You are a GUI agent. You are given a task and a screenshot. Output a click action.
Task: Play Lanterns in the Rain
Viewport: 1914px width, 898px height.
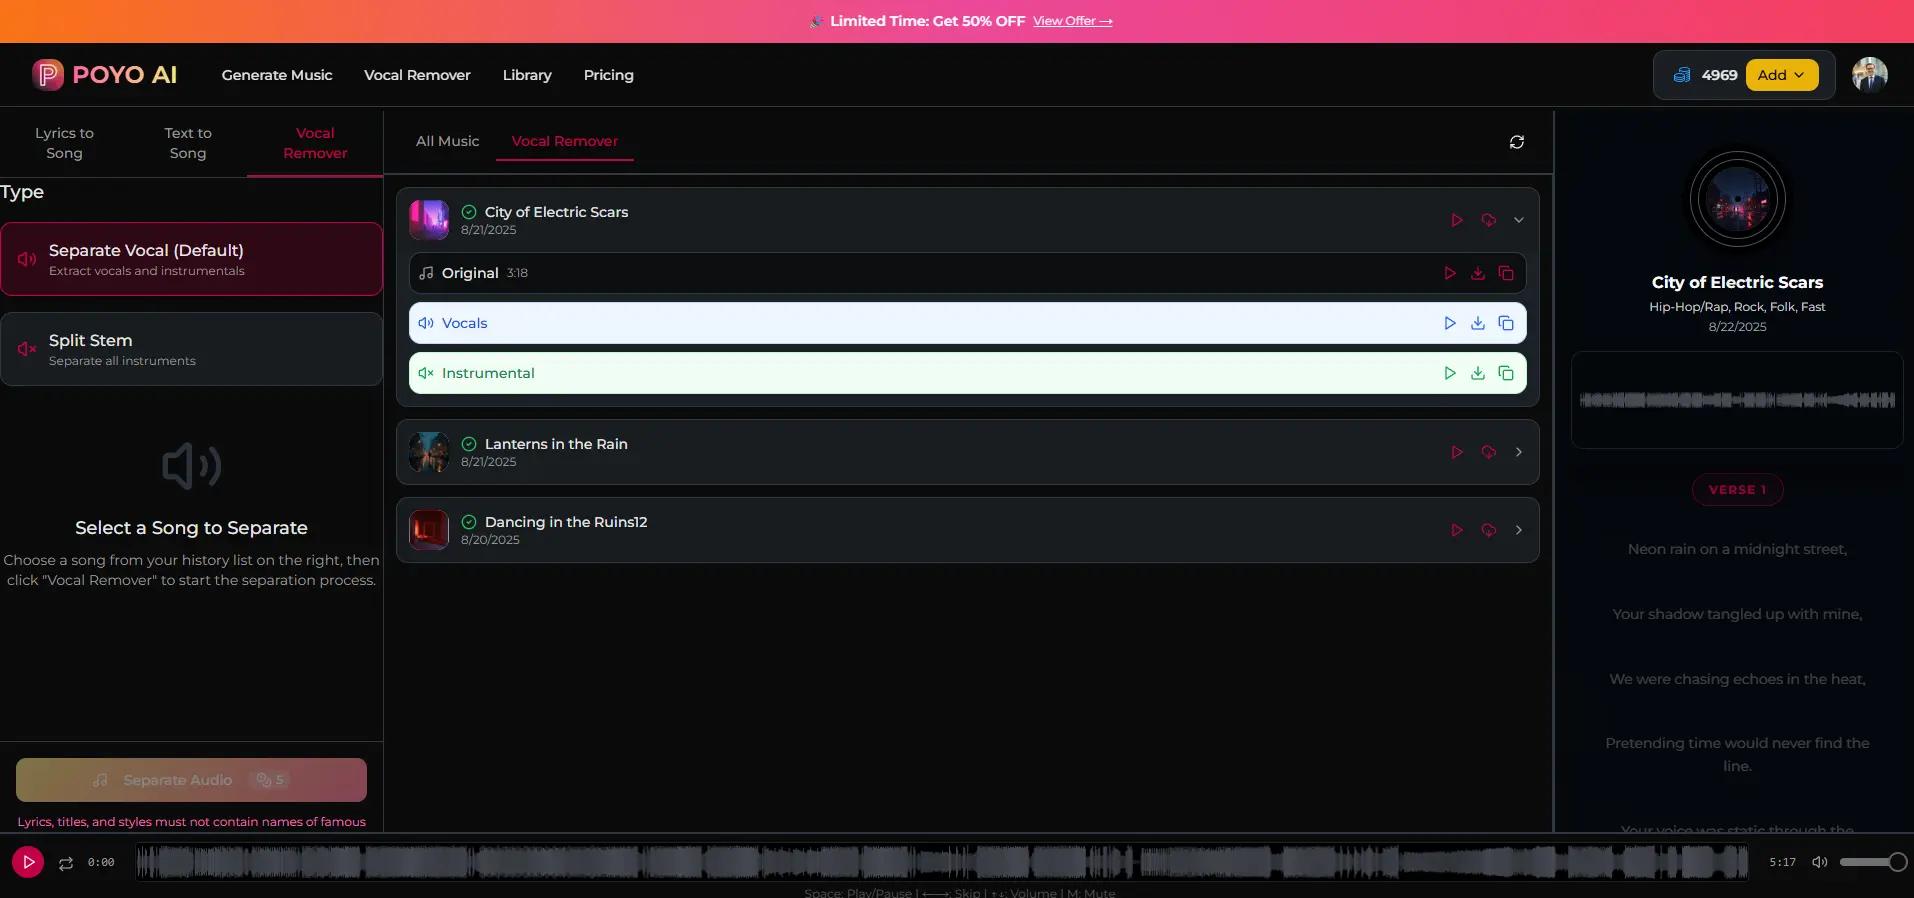pyautogui.click(x=1457, y=452)
